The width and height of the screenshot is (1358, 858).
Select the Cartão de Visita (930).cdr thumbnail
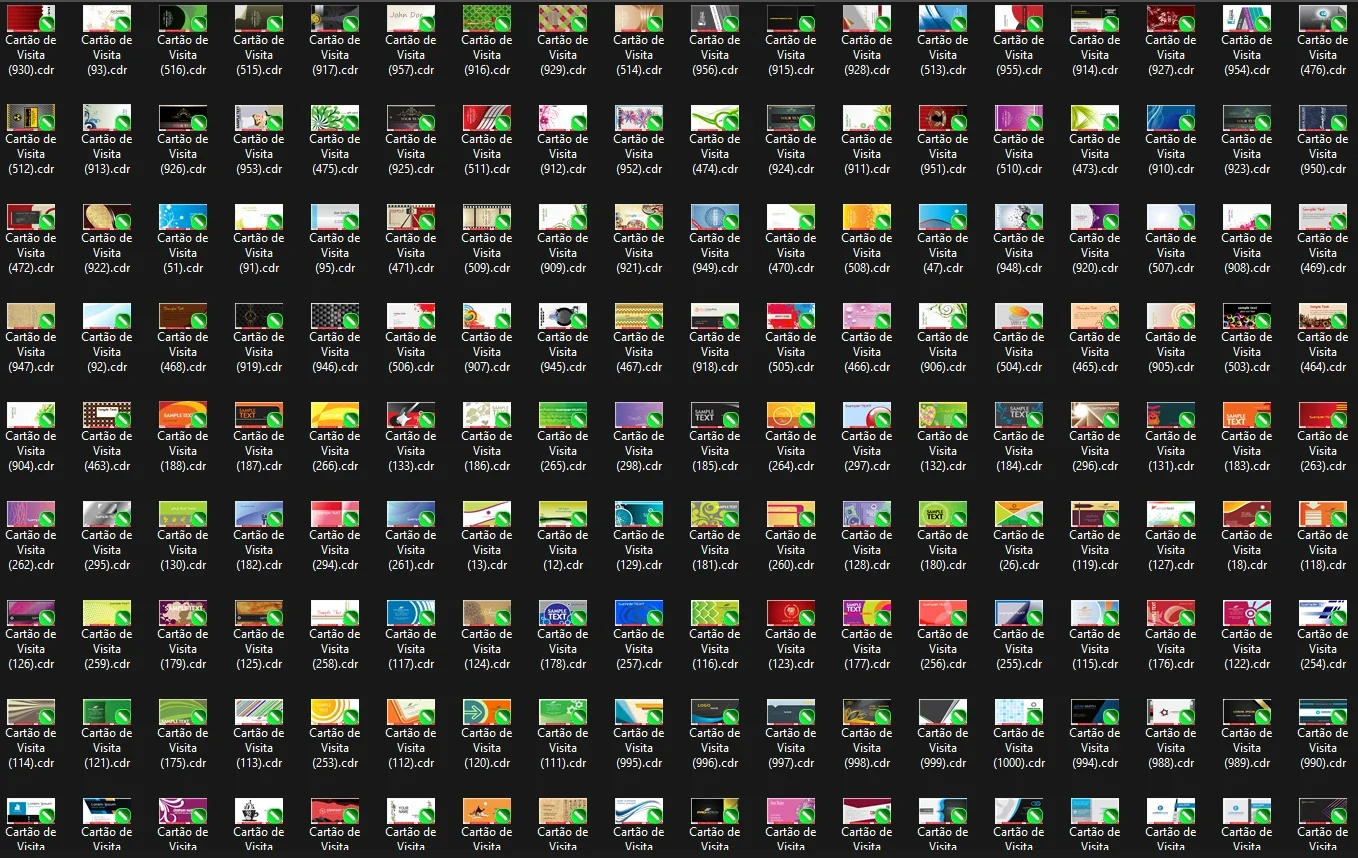point(31,18)
